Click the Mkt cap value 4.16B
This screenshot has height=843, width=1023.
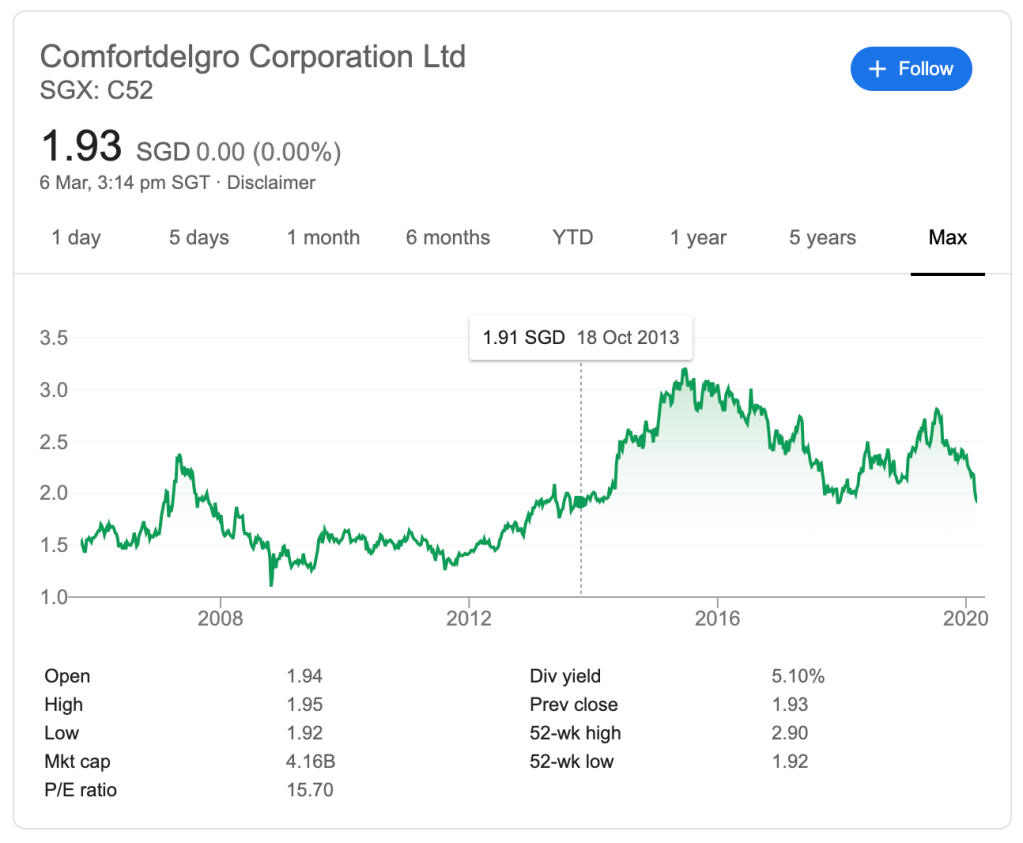point(310,762)
